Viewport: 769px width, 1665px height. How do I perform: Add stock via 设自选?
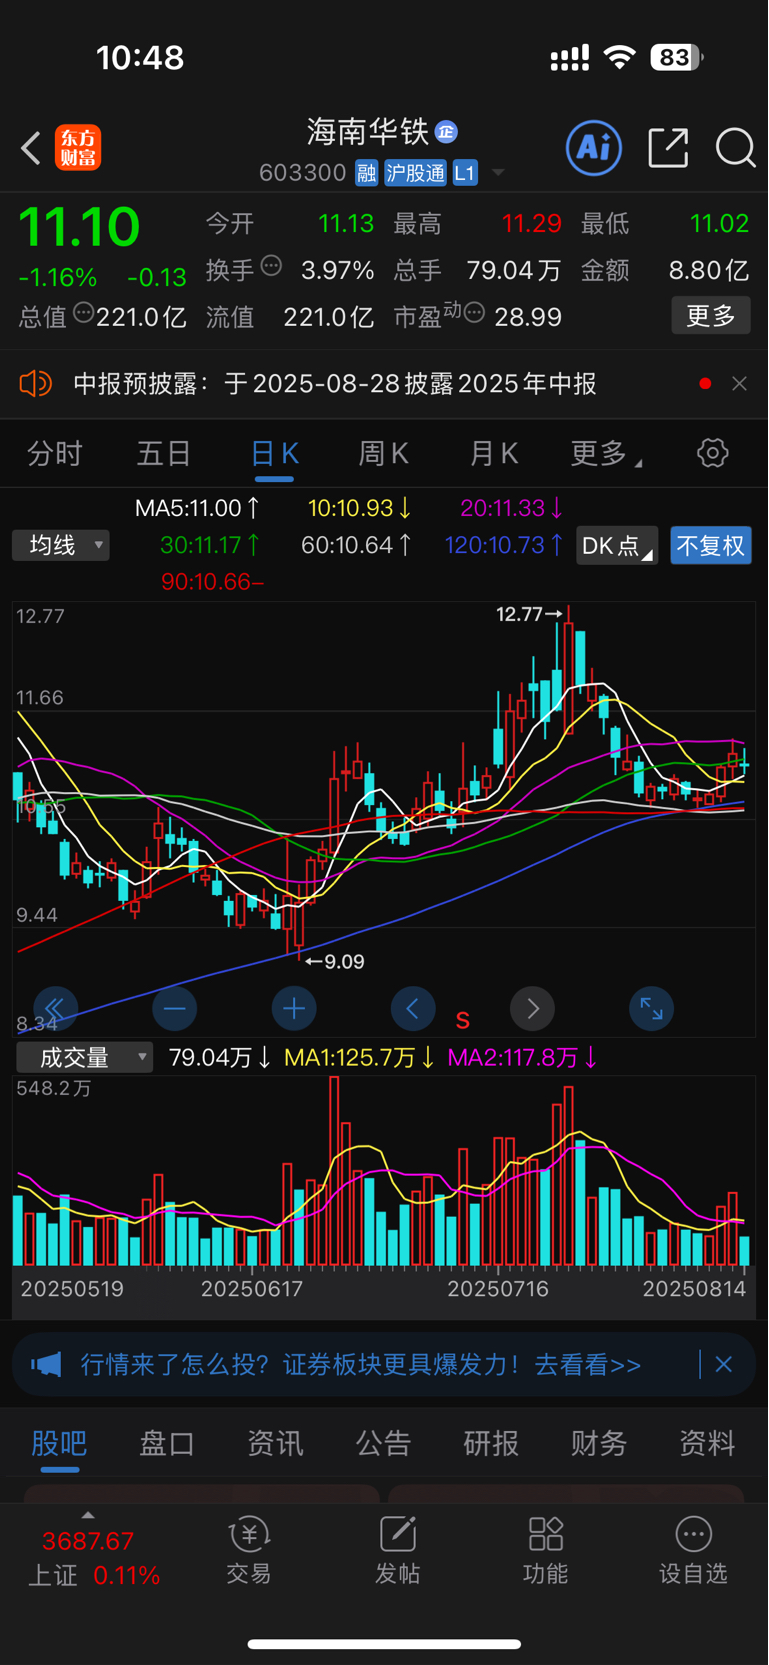(x=693, y=1550)
